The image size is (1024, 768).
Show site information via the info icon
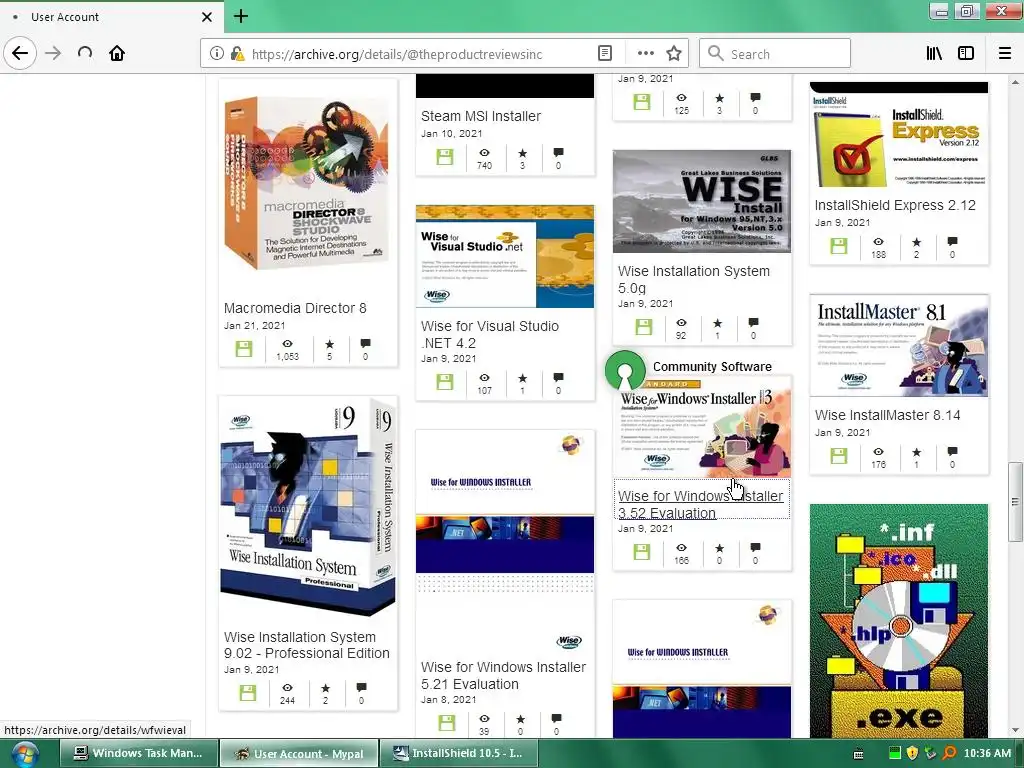point(216,54)
